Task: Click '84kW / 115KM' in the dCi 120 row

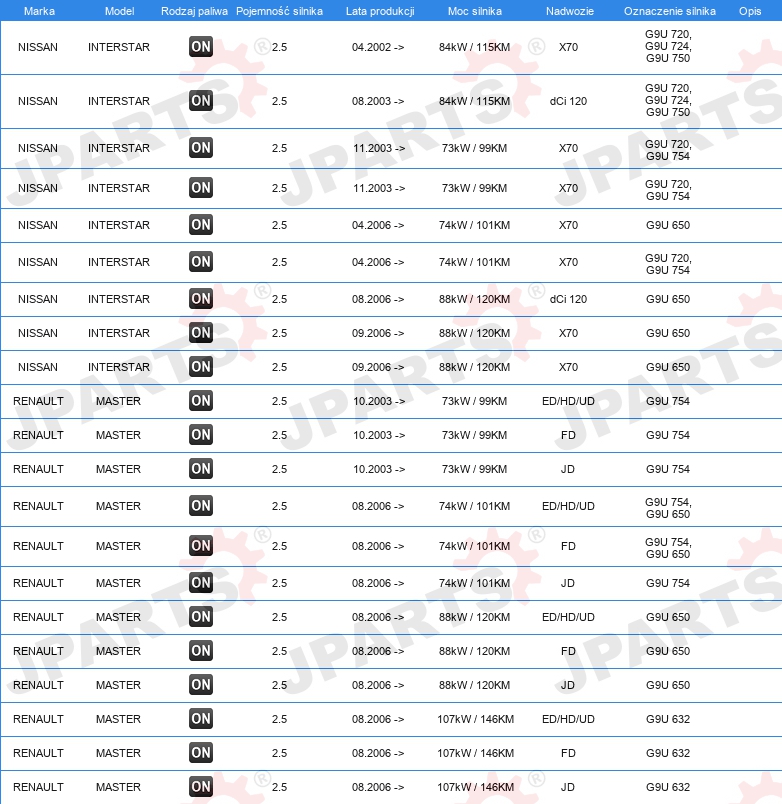Action: [474, 101]
